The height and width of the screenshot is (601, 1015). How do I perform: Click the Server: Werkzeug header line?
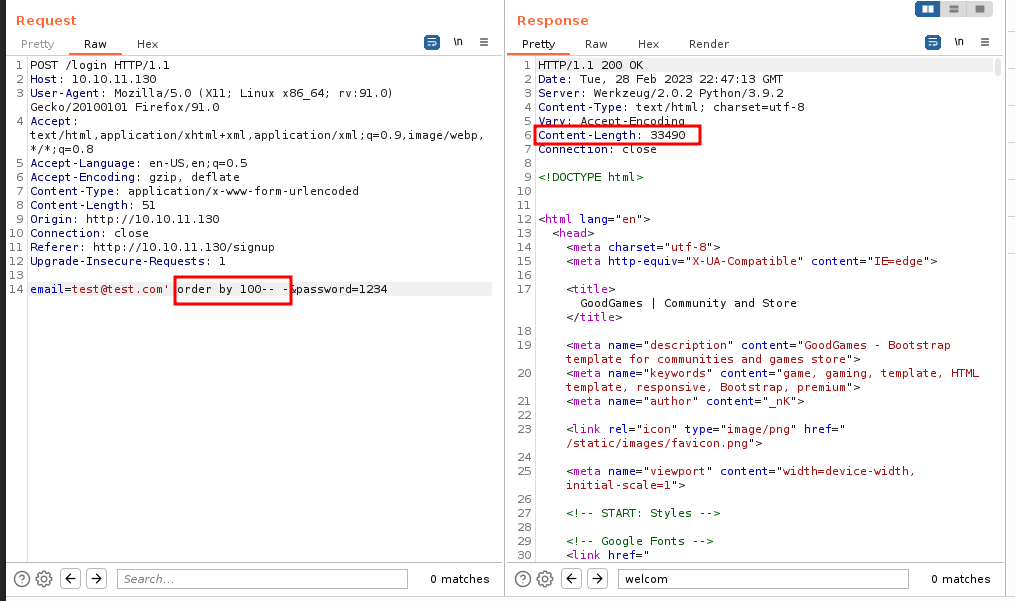pos(661,93)
